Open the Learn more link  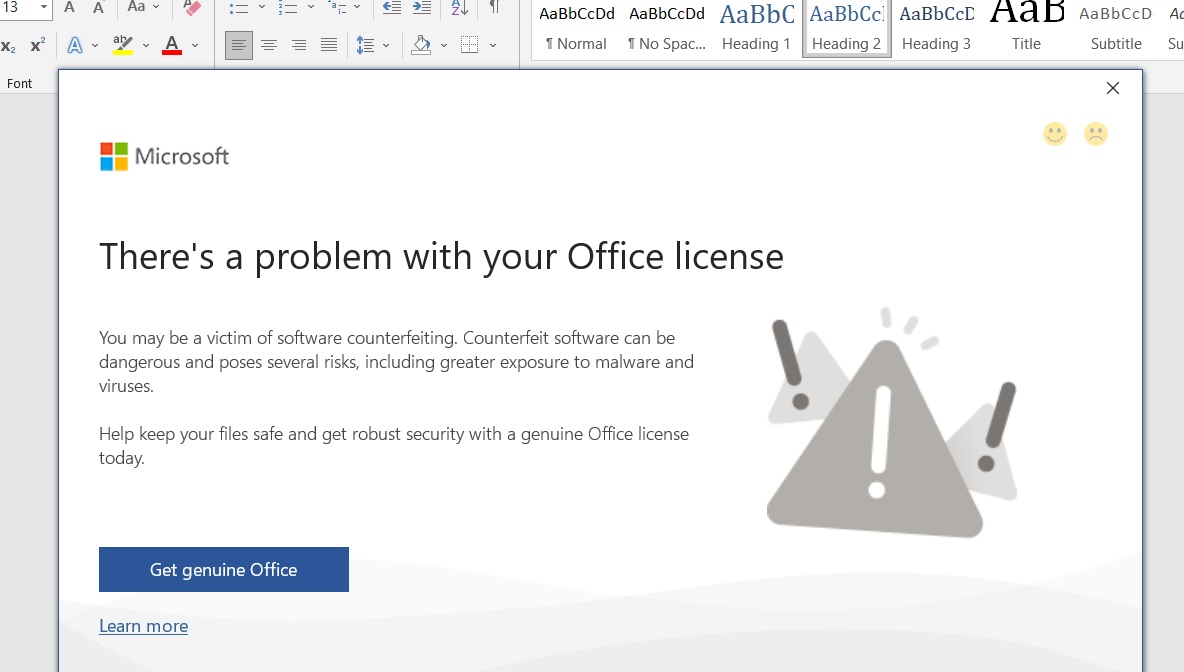(x=143, y=626)
